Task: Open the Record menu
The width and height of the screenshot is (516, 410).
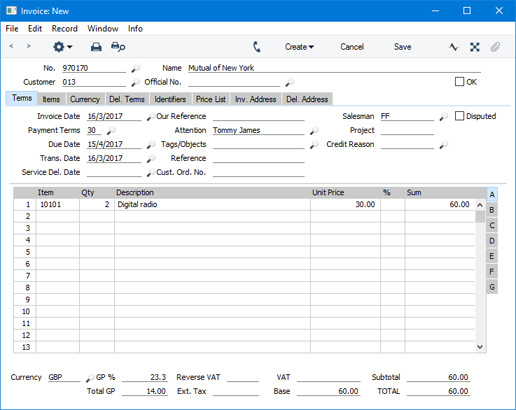Action: click(x=64, y=29)
